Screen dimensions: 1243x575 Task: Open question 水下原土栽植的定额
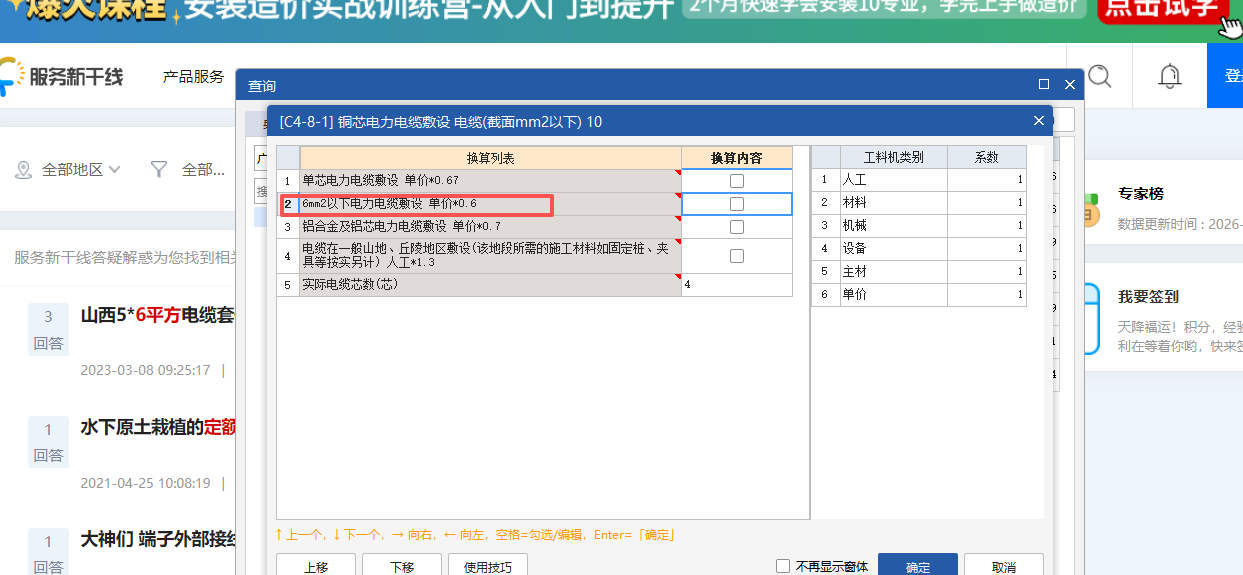(x=157, y=428)
